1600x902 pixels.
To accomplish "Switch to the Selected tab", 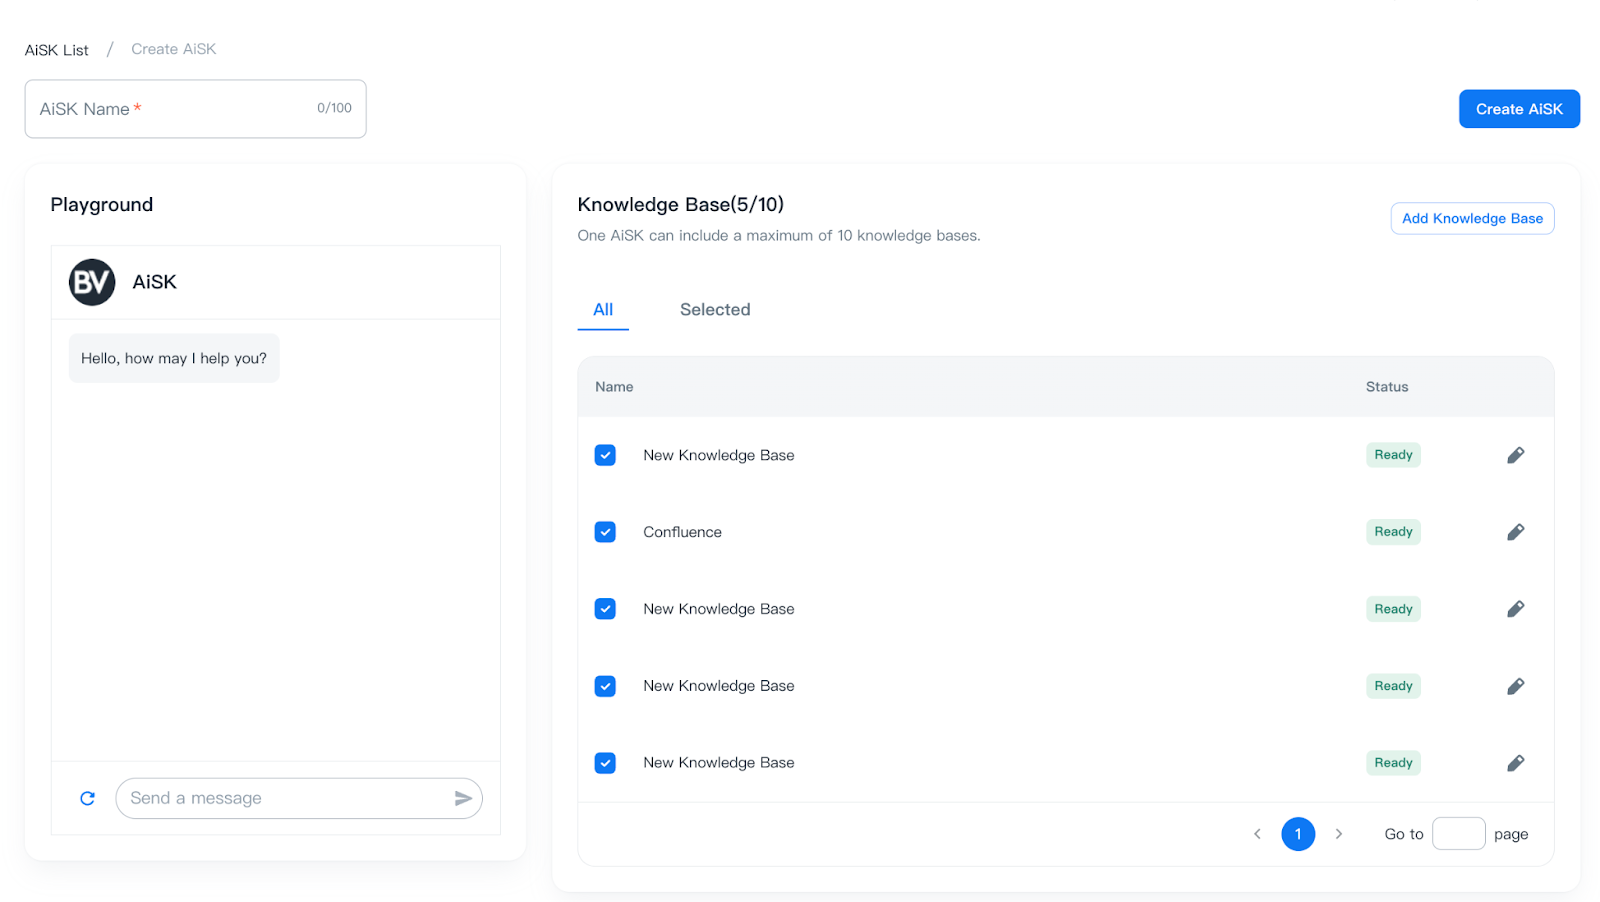I will tap(714, 310).
